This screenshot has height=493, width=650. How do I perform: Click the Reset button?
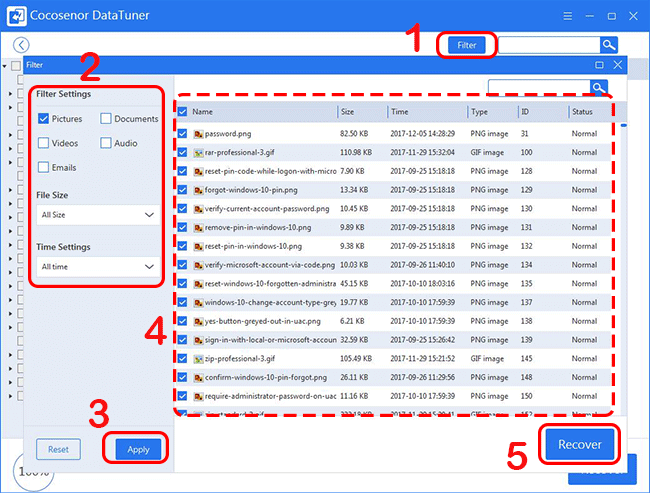tap(58, 449)
